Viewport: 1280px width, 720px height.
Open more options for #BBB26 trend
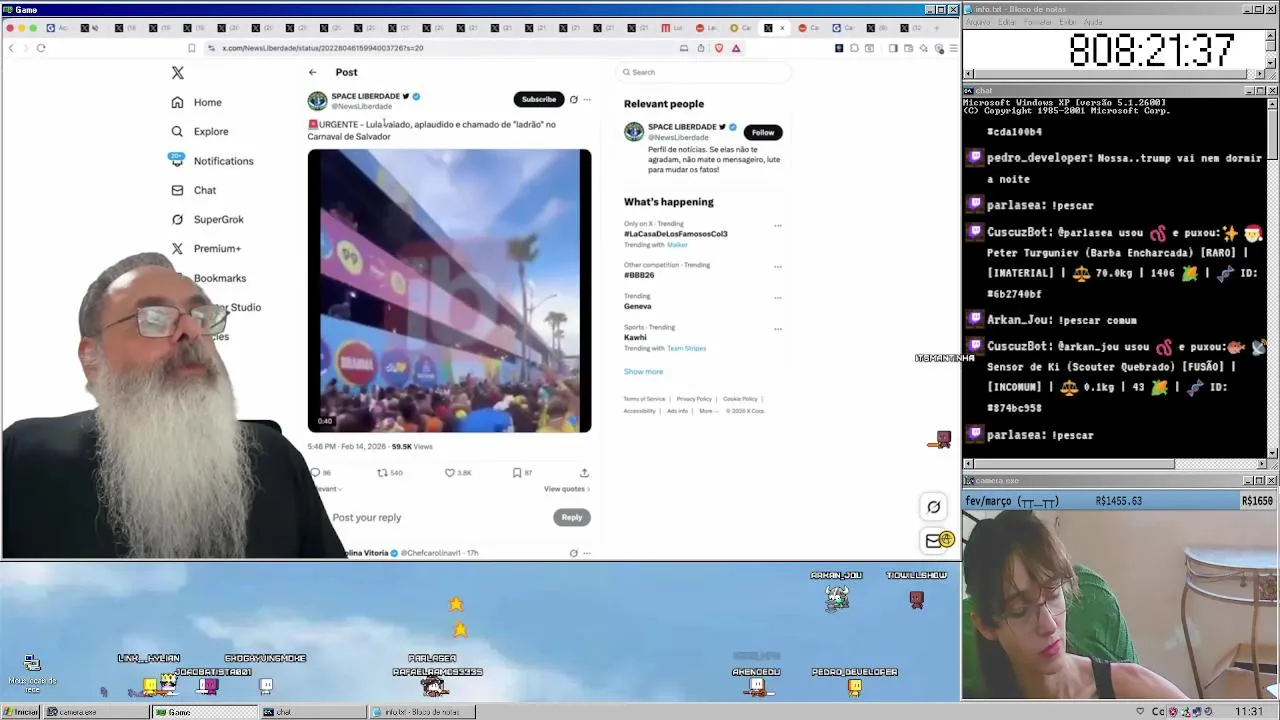coord(778,267)
